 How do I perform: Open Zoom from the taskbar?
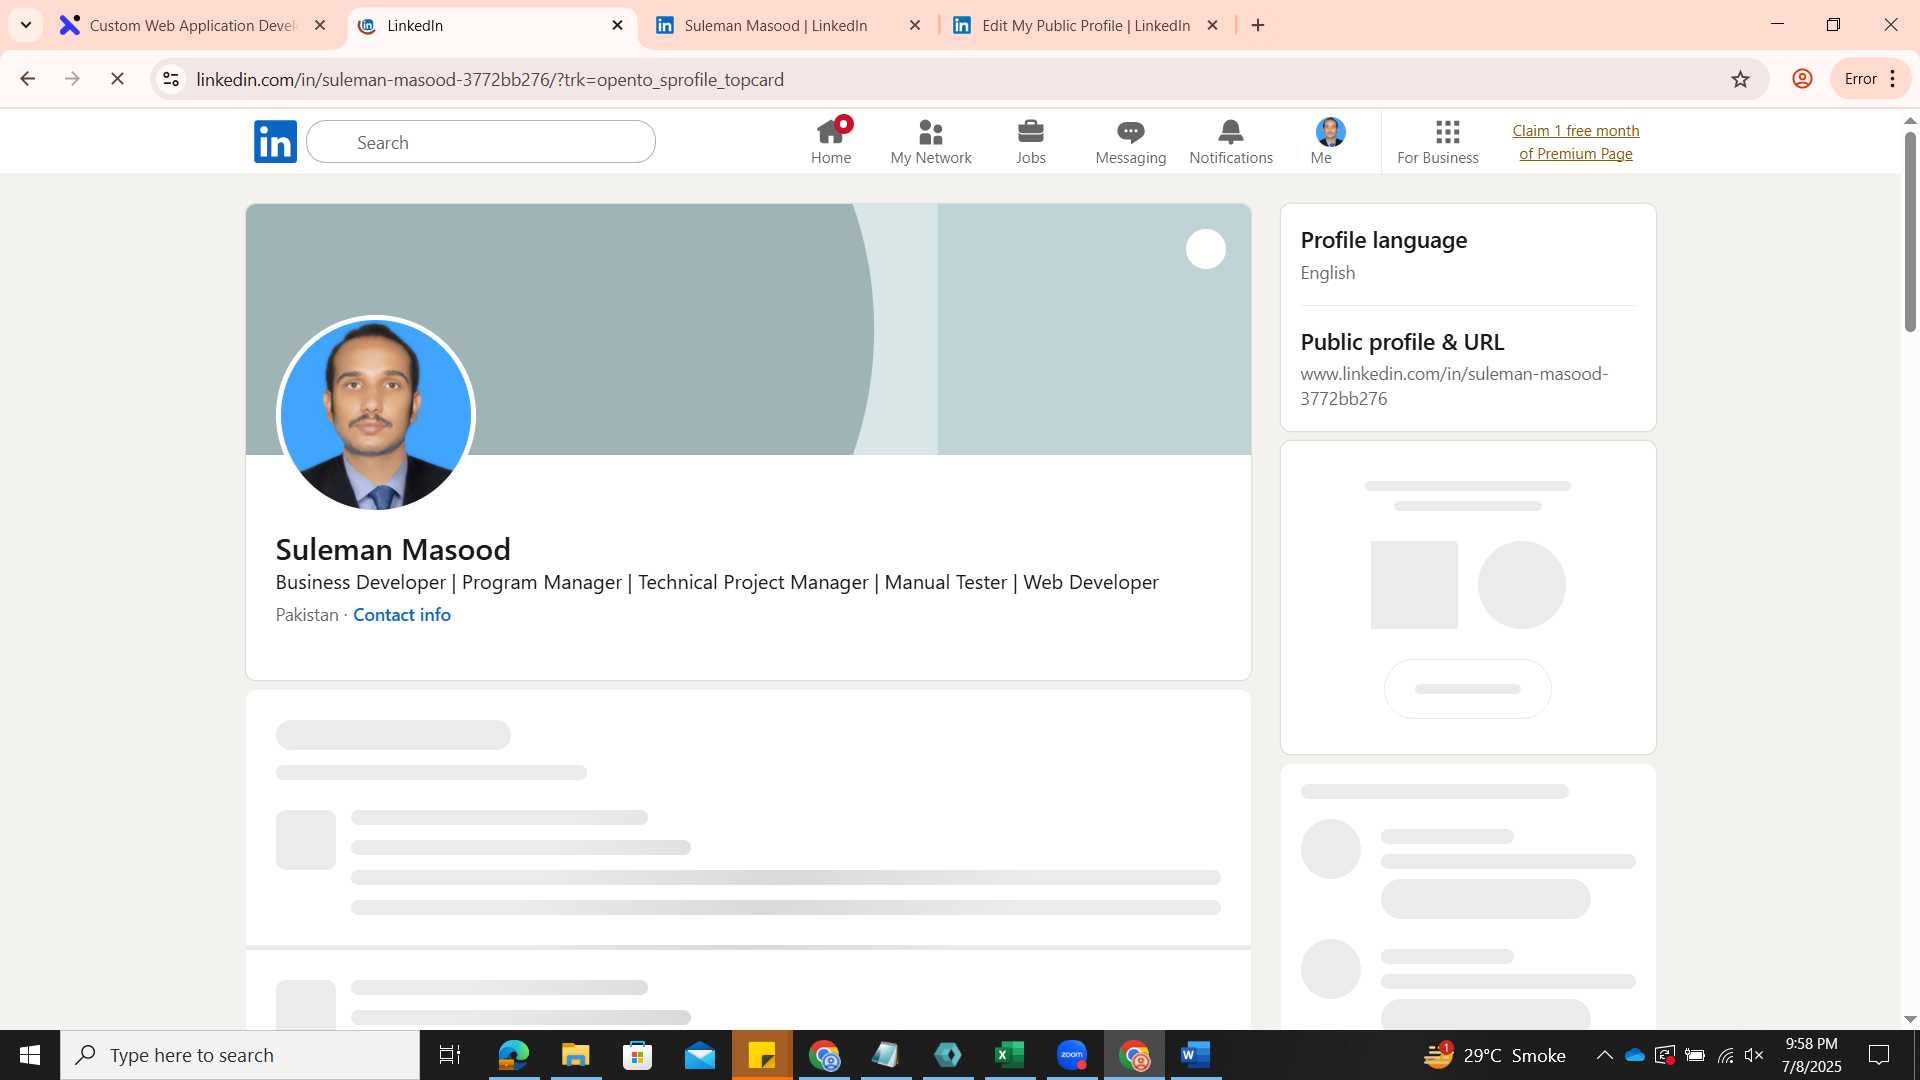tap(1072, 1055)
